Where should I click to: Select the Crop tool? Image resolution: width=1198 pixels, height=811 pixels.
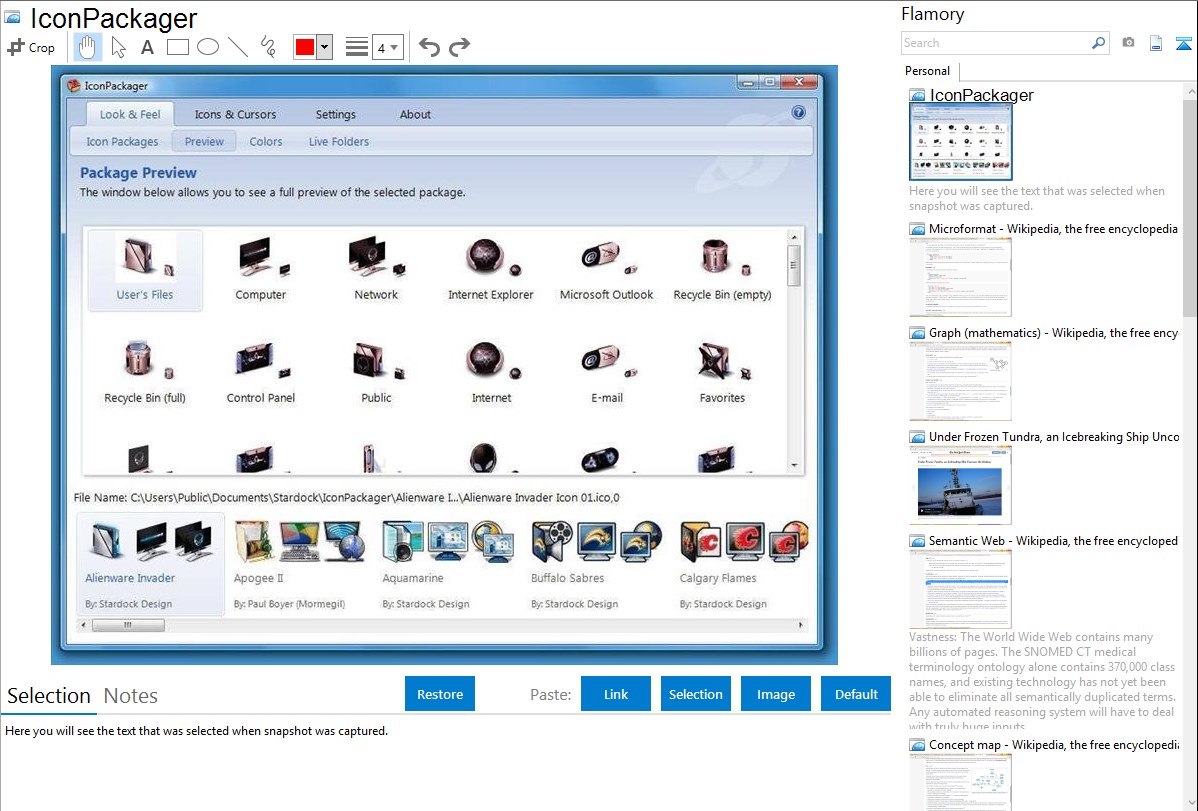tap(31, 47)
